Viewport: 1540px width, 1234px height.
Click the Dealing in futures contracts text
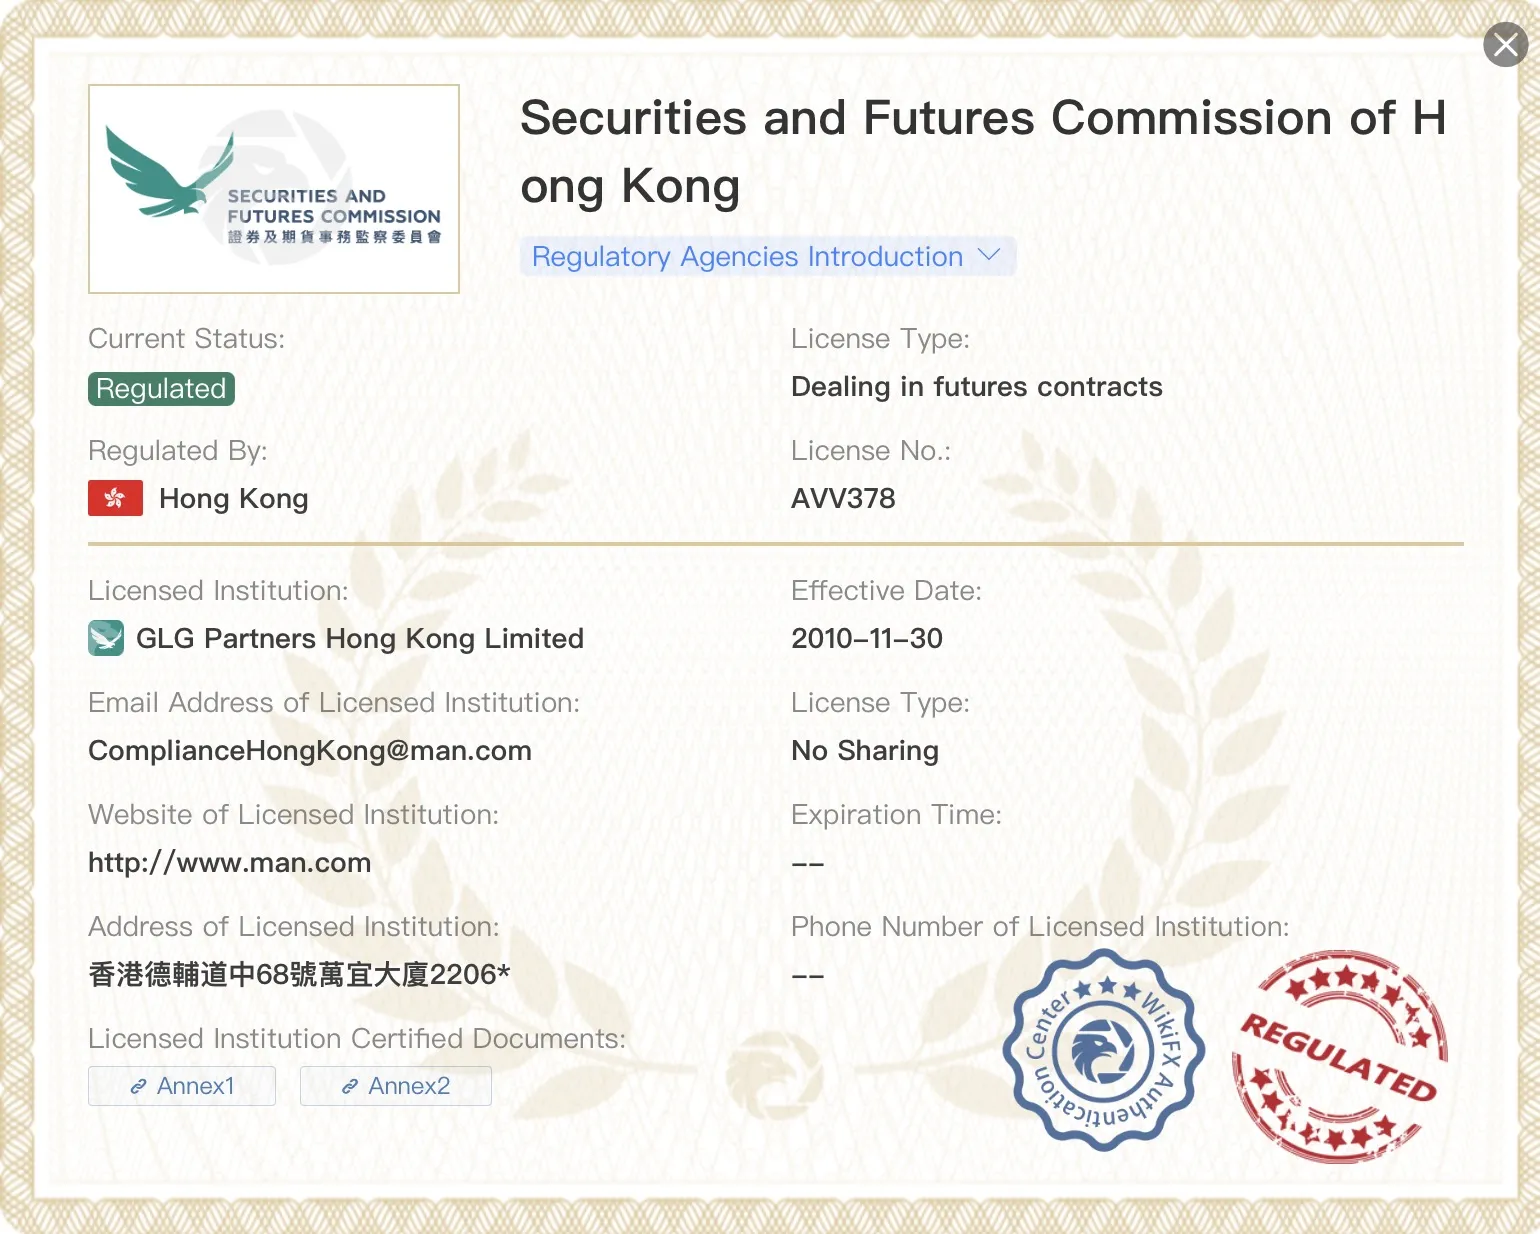(x=977, y=387)
